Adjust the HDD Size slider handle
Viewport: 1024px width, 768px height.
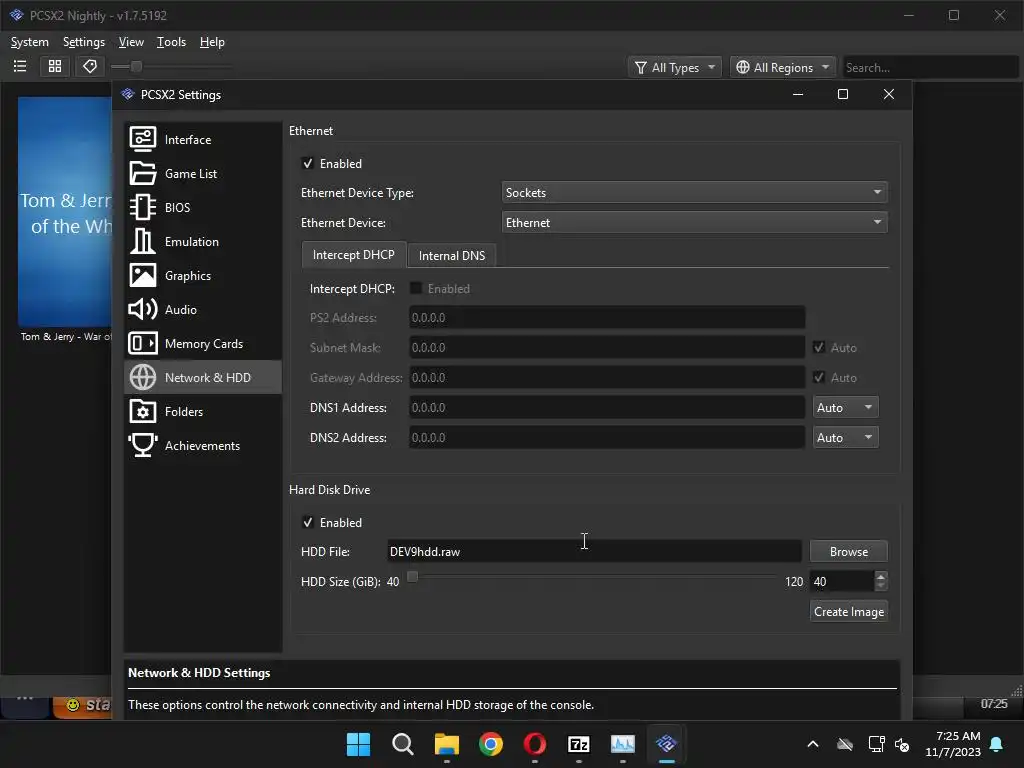click(x=412, y=577)
